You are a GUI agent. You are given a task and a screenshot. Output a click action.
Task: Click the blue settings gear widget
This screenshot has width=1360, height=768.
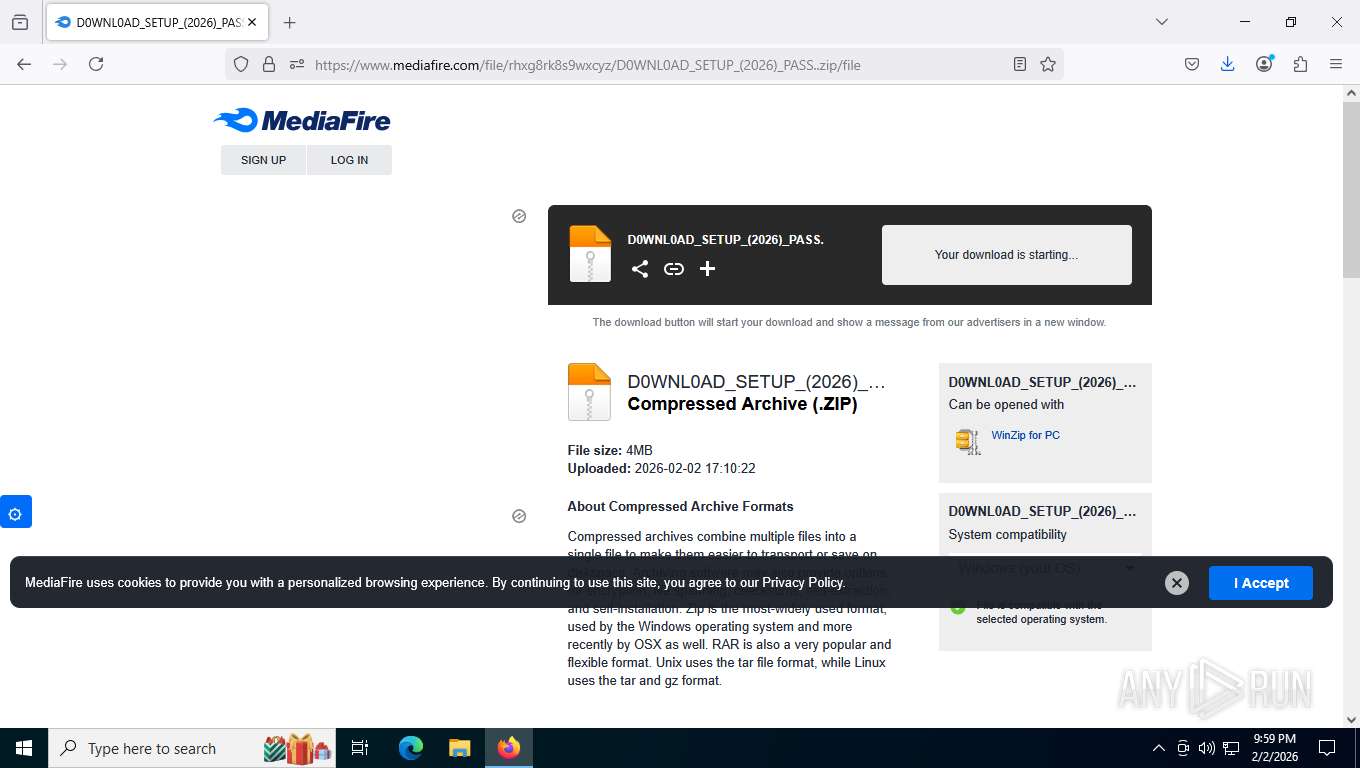tap(15, 514)
